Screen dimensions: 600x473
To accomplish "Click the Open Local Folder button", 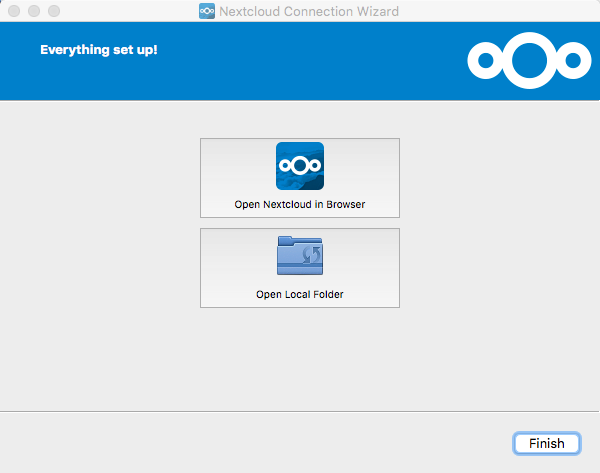I will coord(300,268).
